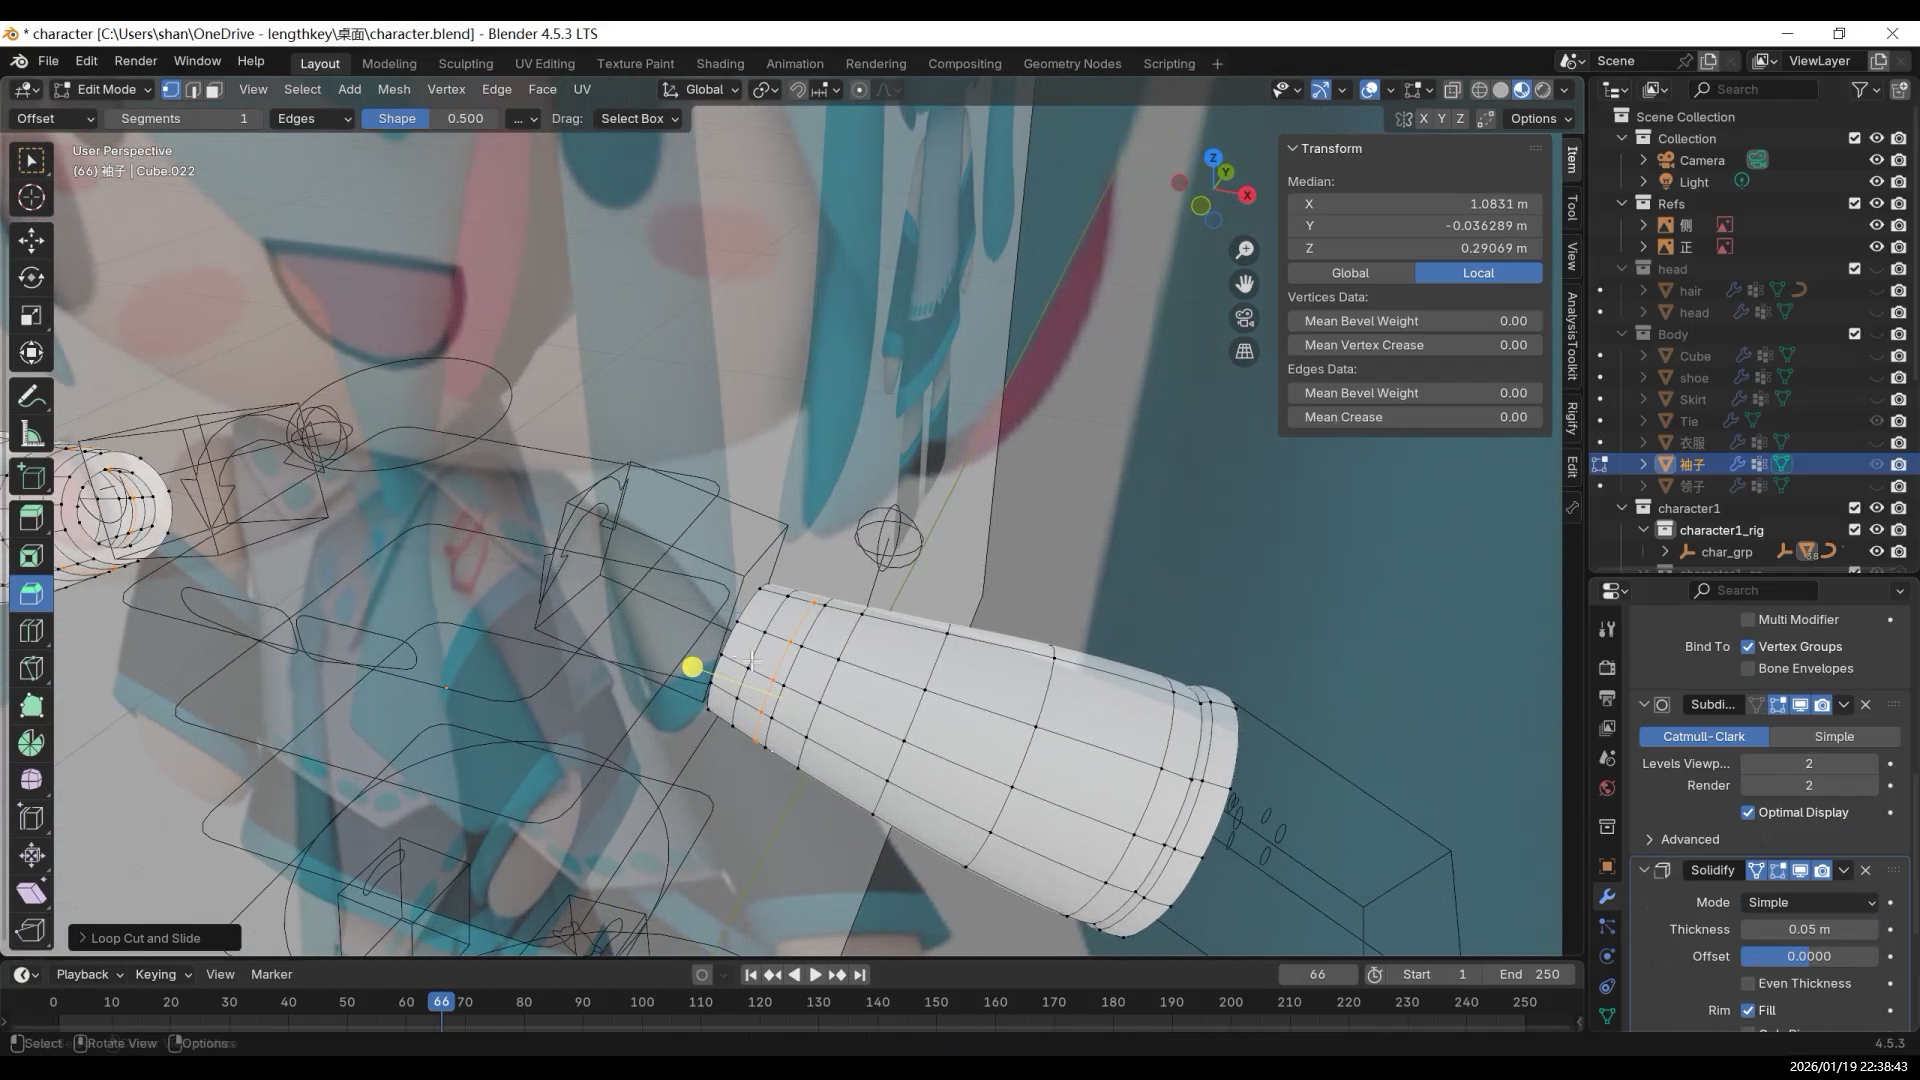This screenshot has height=1080, width=1920.
Task: Open the Mesh menu
Action: coord(393,90)
